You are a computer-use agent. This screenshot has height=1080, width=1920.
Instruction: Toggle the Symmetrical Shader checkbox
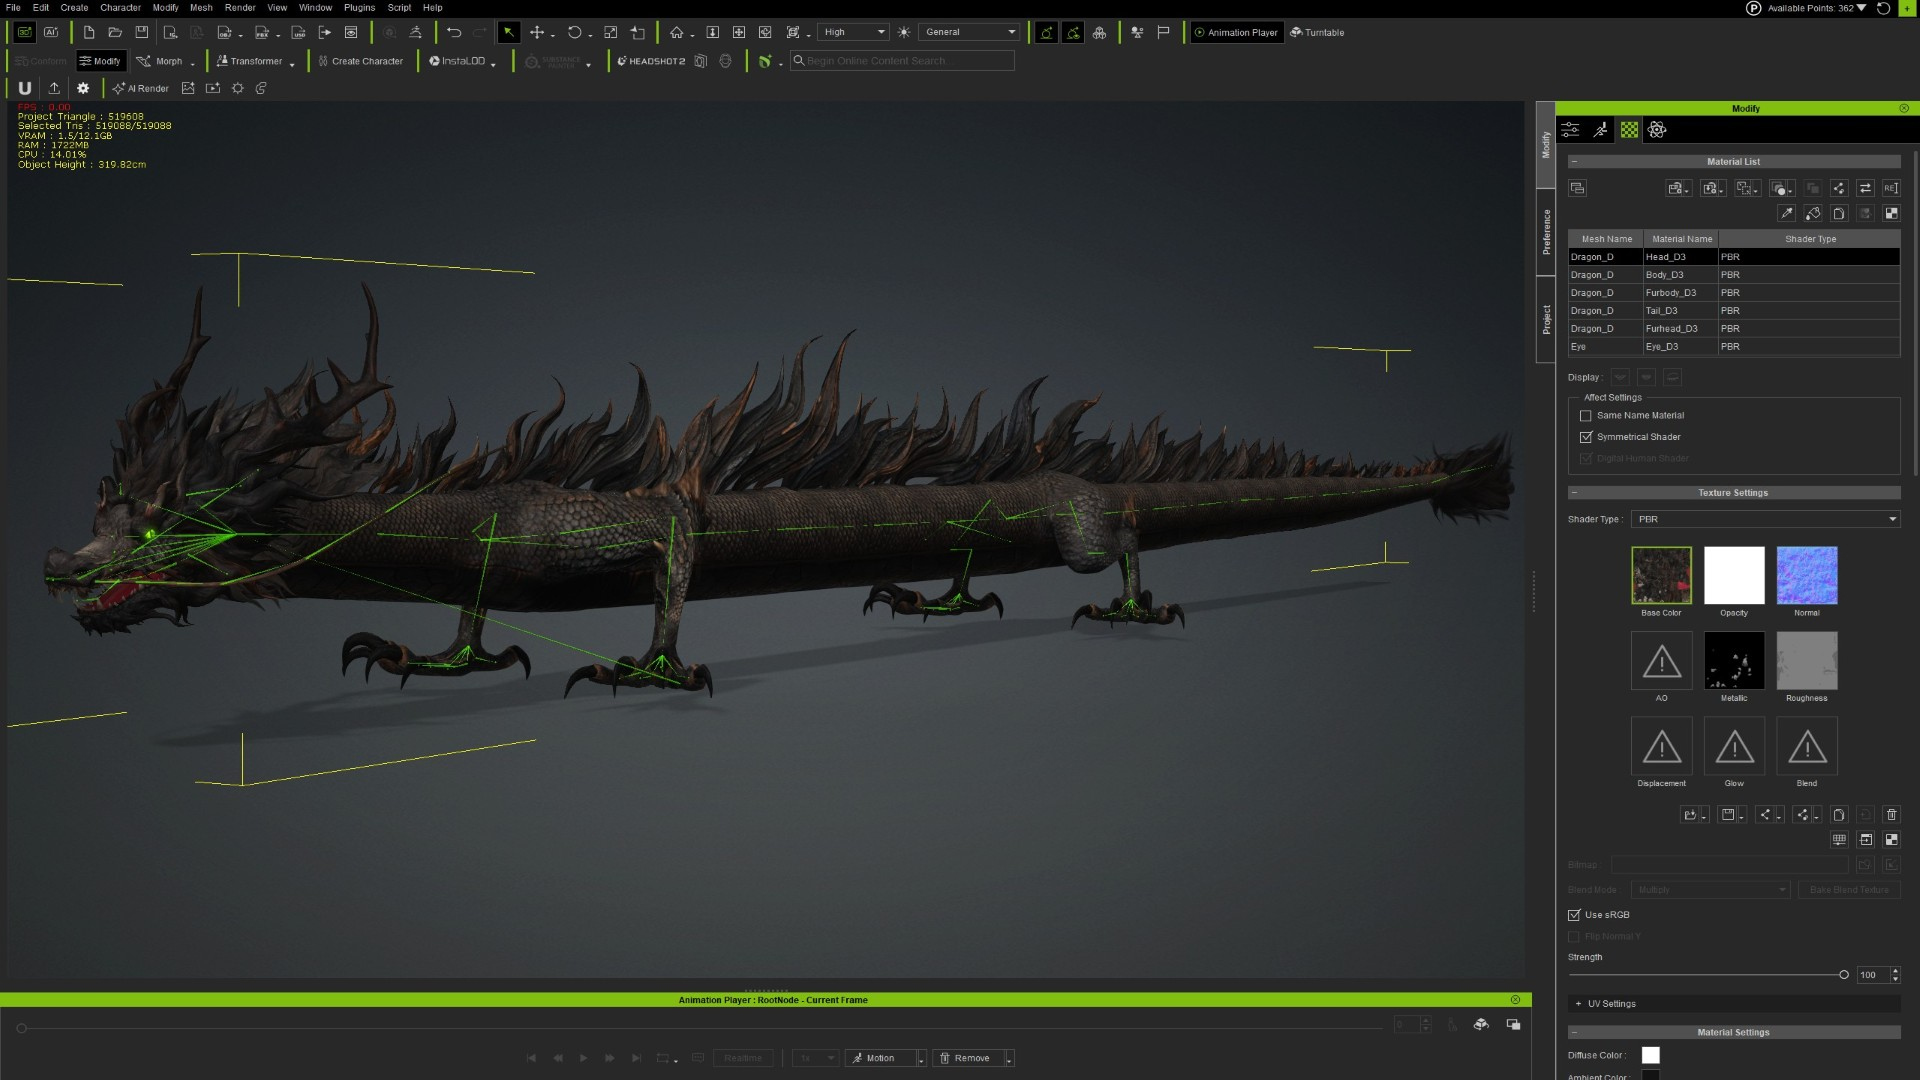pos(1585,437)
